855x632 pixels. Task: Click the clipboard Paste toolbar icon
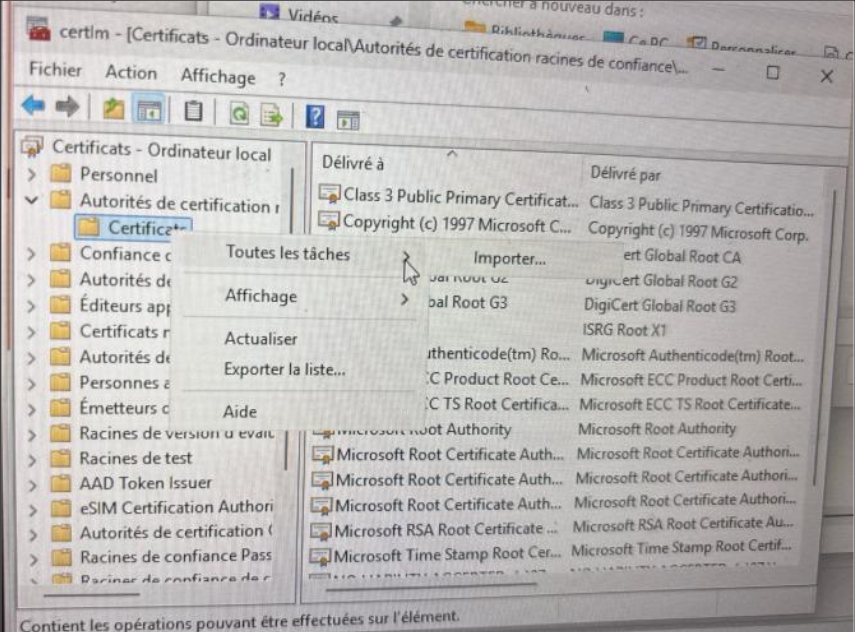click(x=194, y=111)
